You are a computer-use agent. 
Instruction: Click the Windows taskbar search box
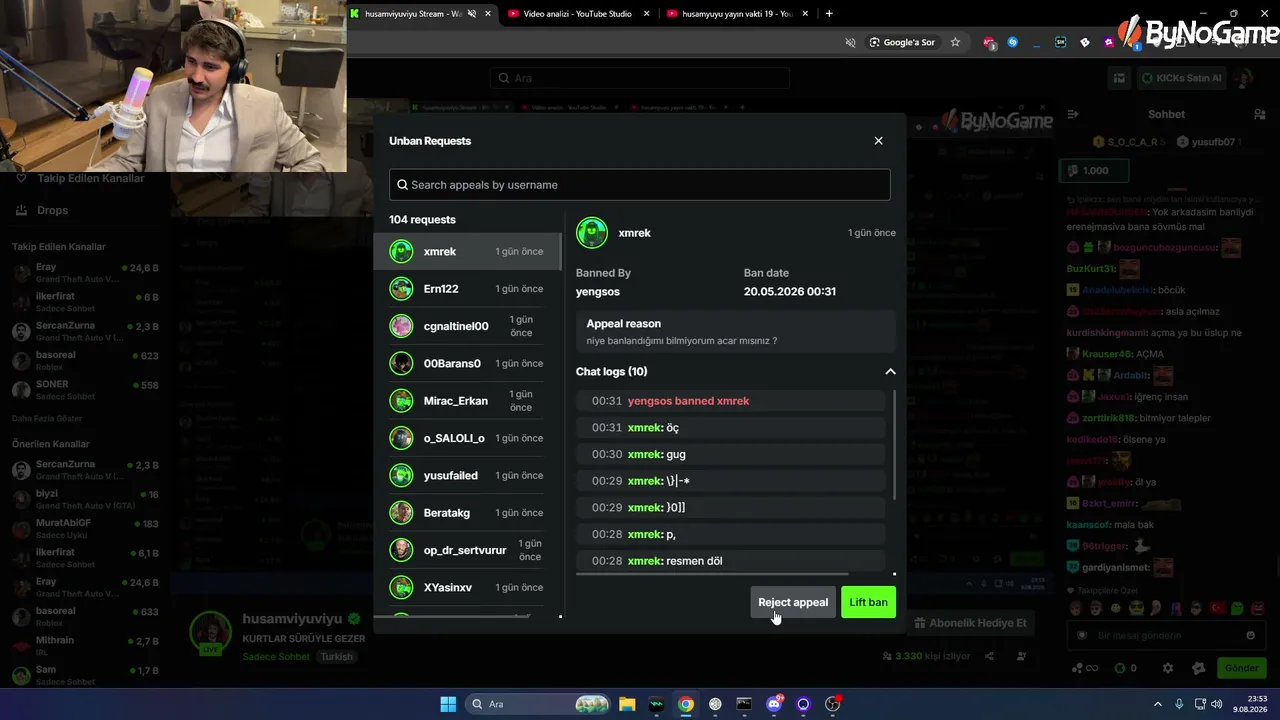[538, 704]
